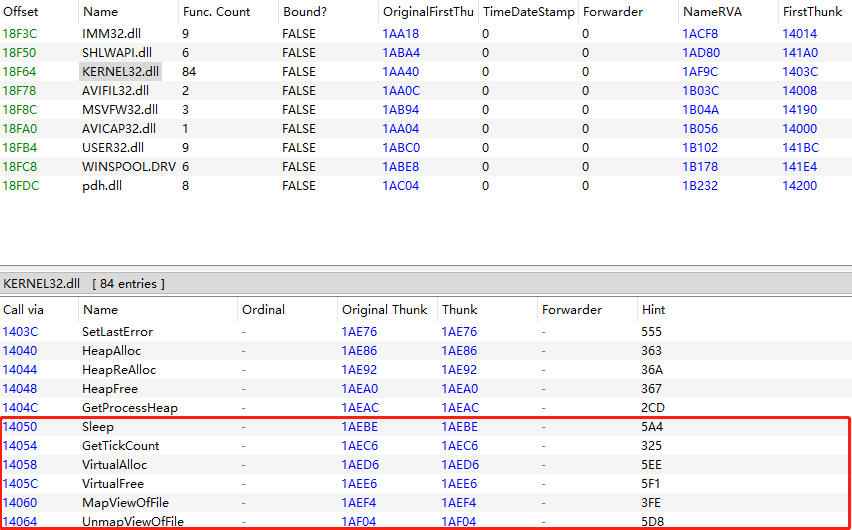This screenshot has width=852, height=530.
Task: Click the Original Thunk column header
Action: pos(387,310)
